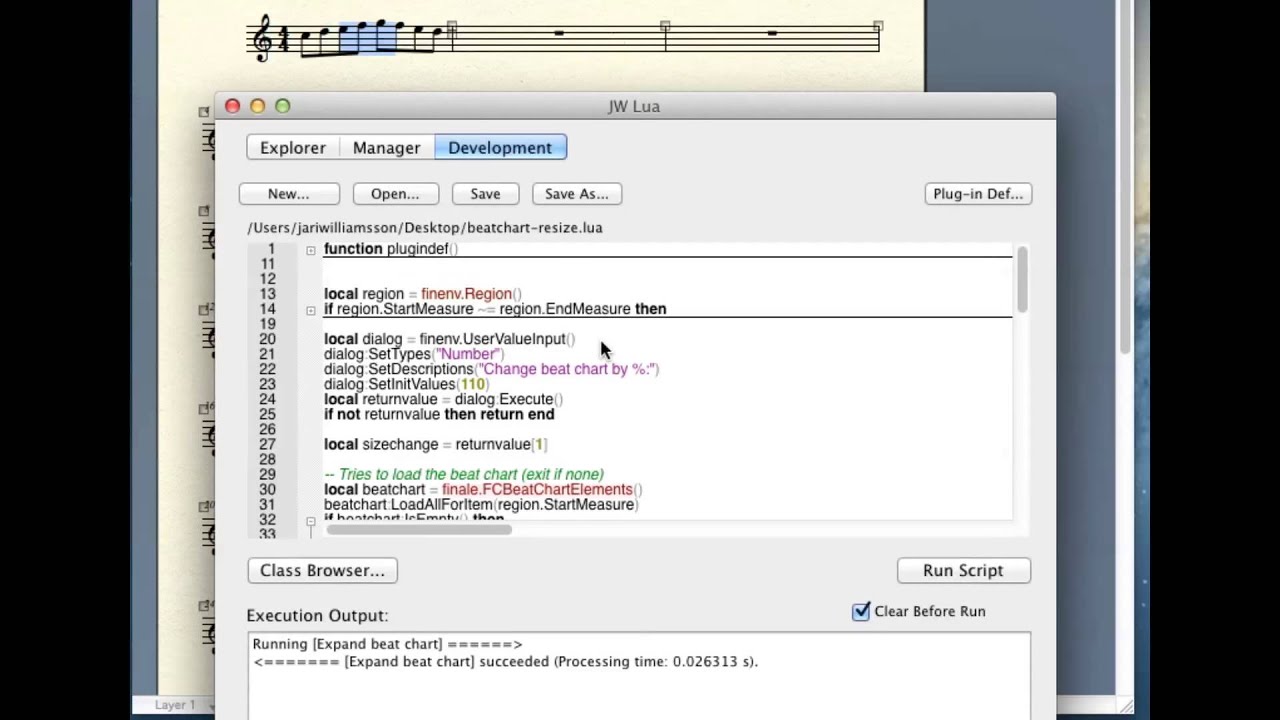1280x720 pixels.
Task: Select Layer 1 in the score window status bar
Action: point(174,705)
